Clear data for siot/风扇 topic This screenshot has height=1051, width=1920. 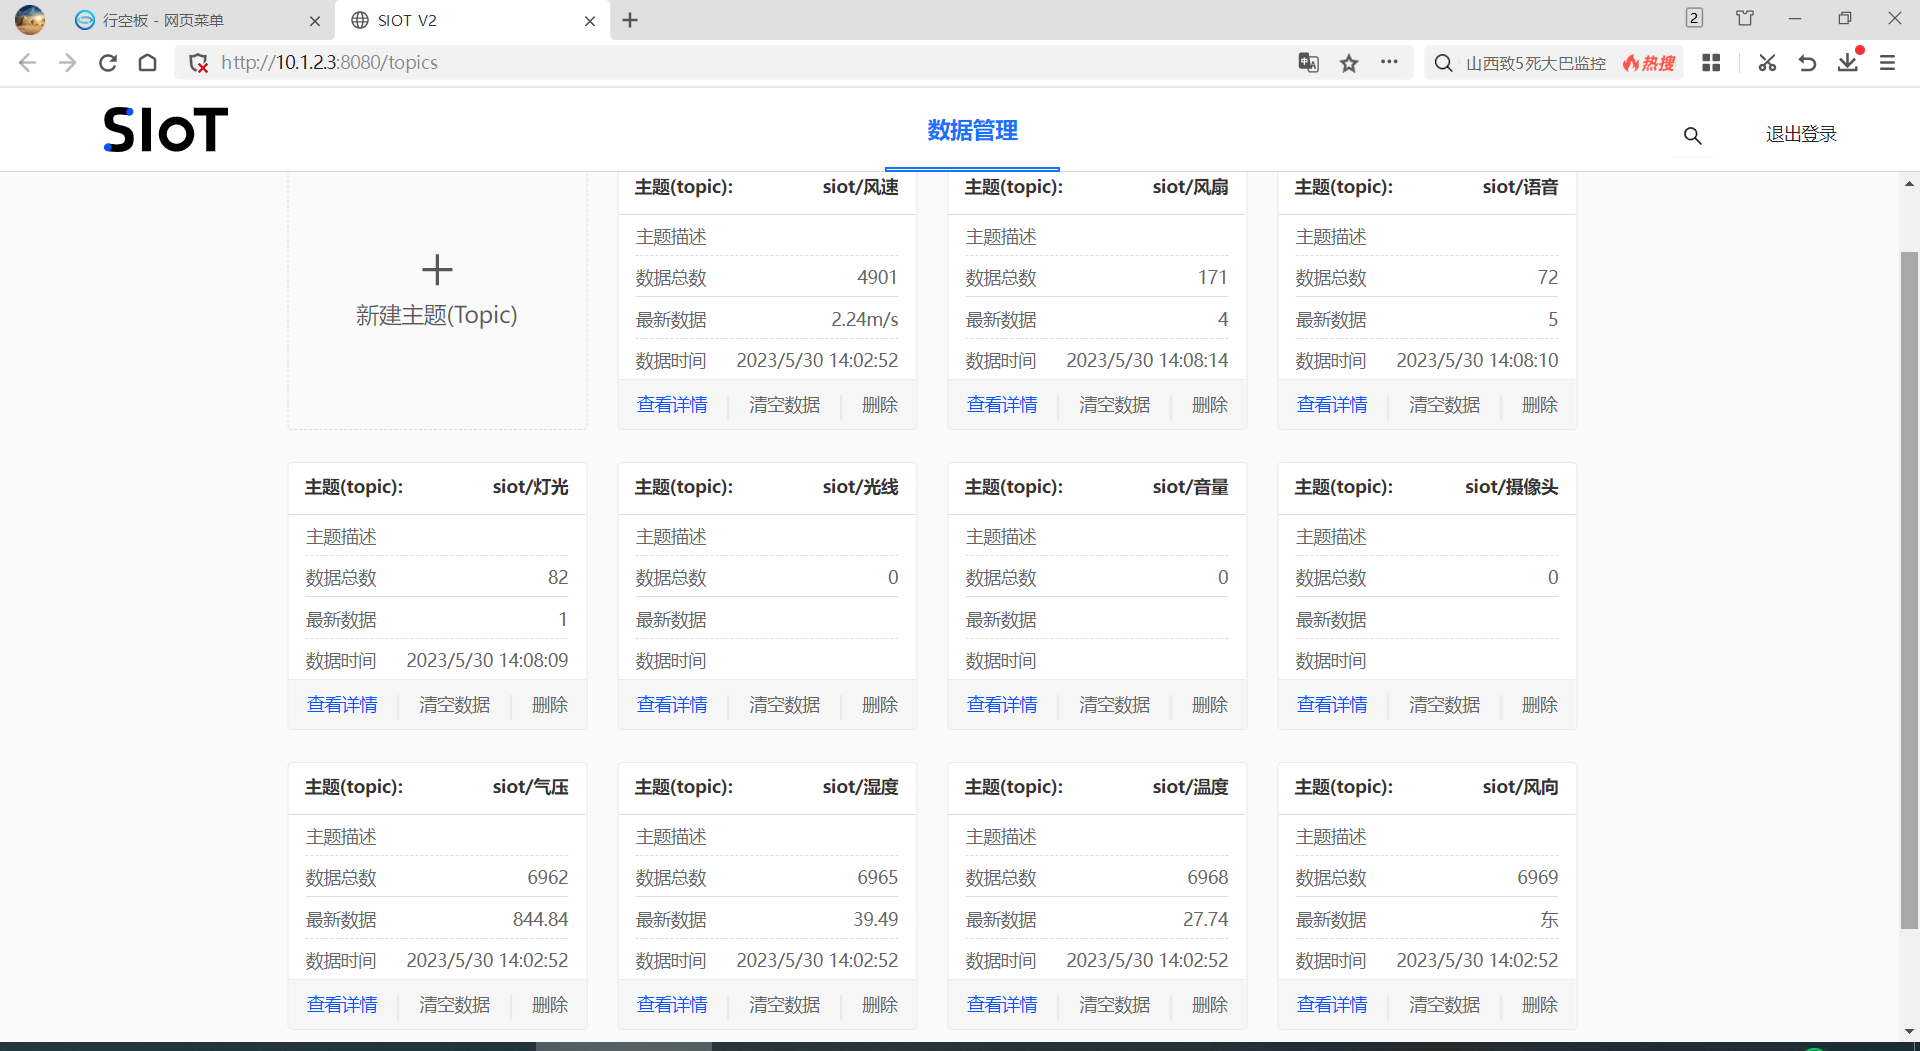[1115, 405]
